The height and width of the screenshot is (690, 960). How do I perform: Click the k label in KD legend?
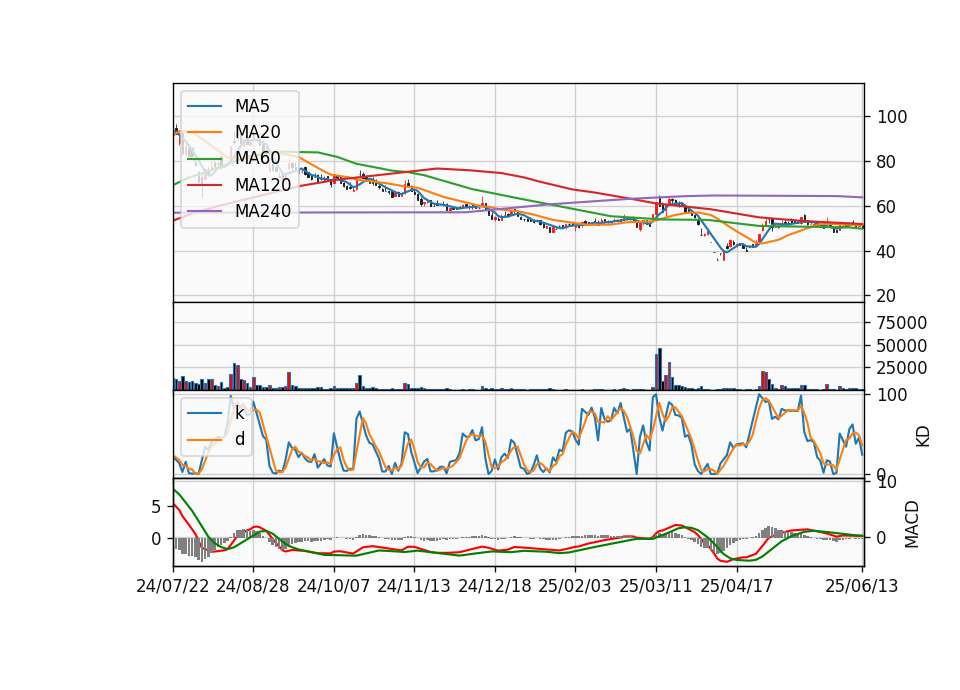click(239, 413)
